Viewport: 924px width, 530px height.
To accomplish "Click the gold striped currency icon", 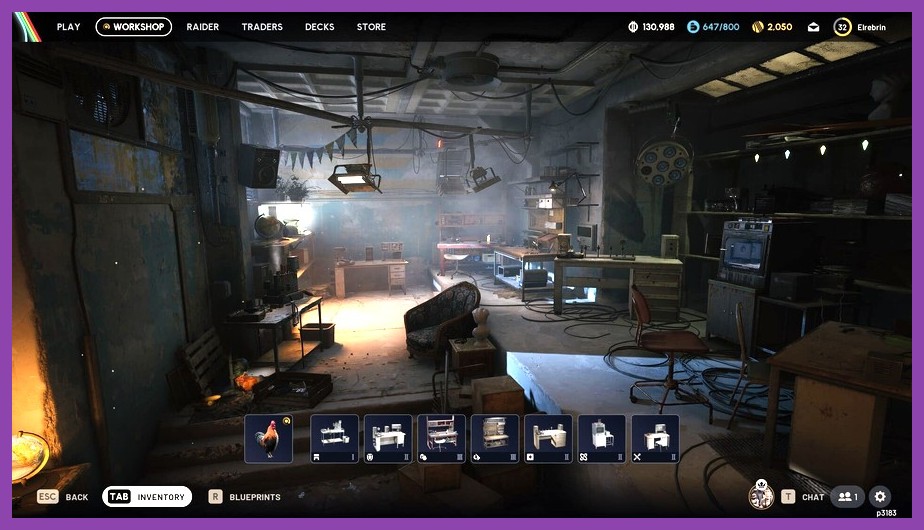I will pyautogui.click(x=758, y=27).
